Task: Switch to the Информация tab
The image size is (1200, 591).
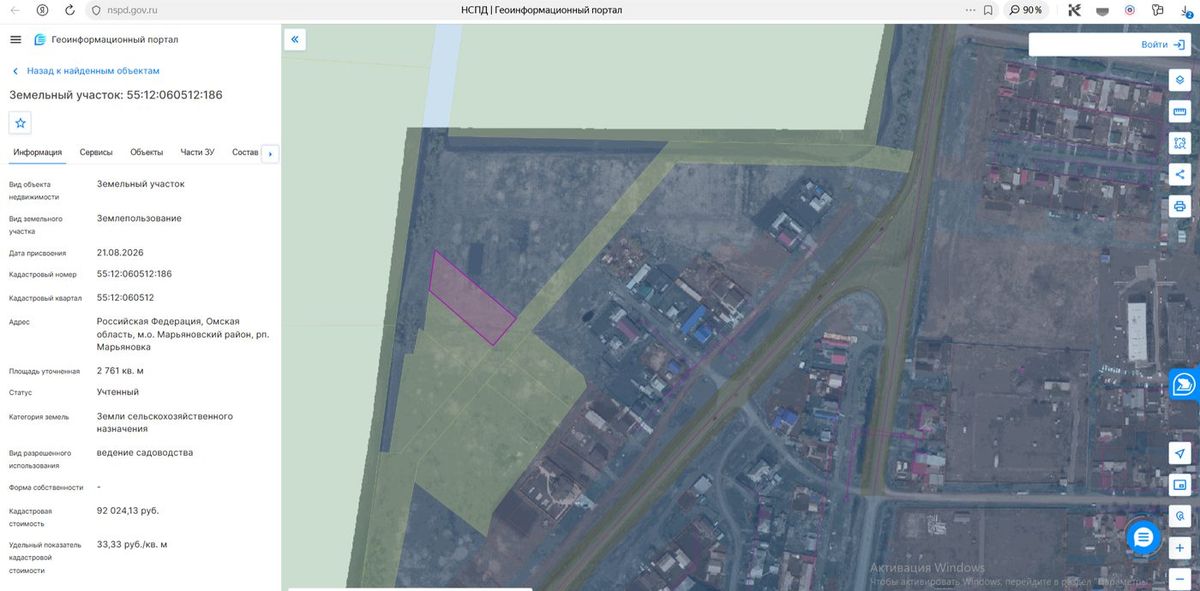Action: [38, 152]
